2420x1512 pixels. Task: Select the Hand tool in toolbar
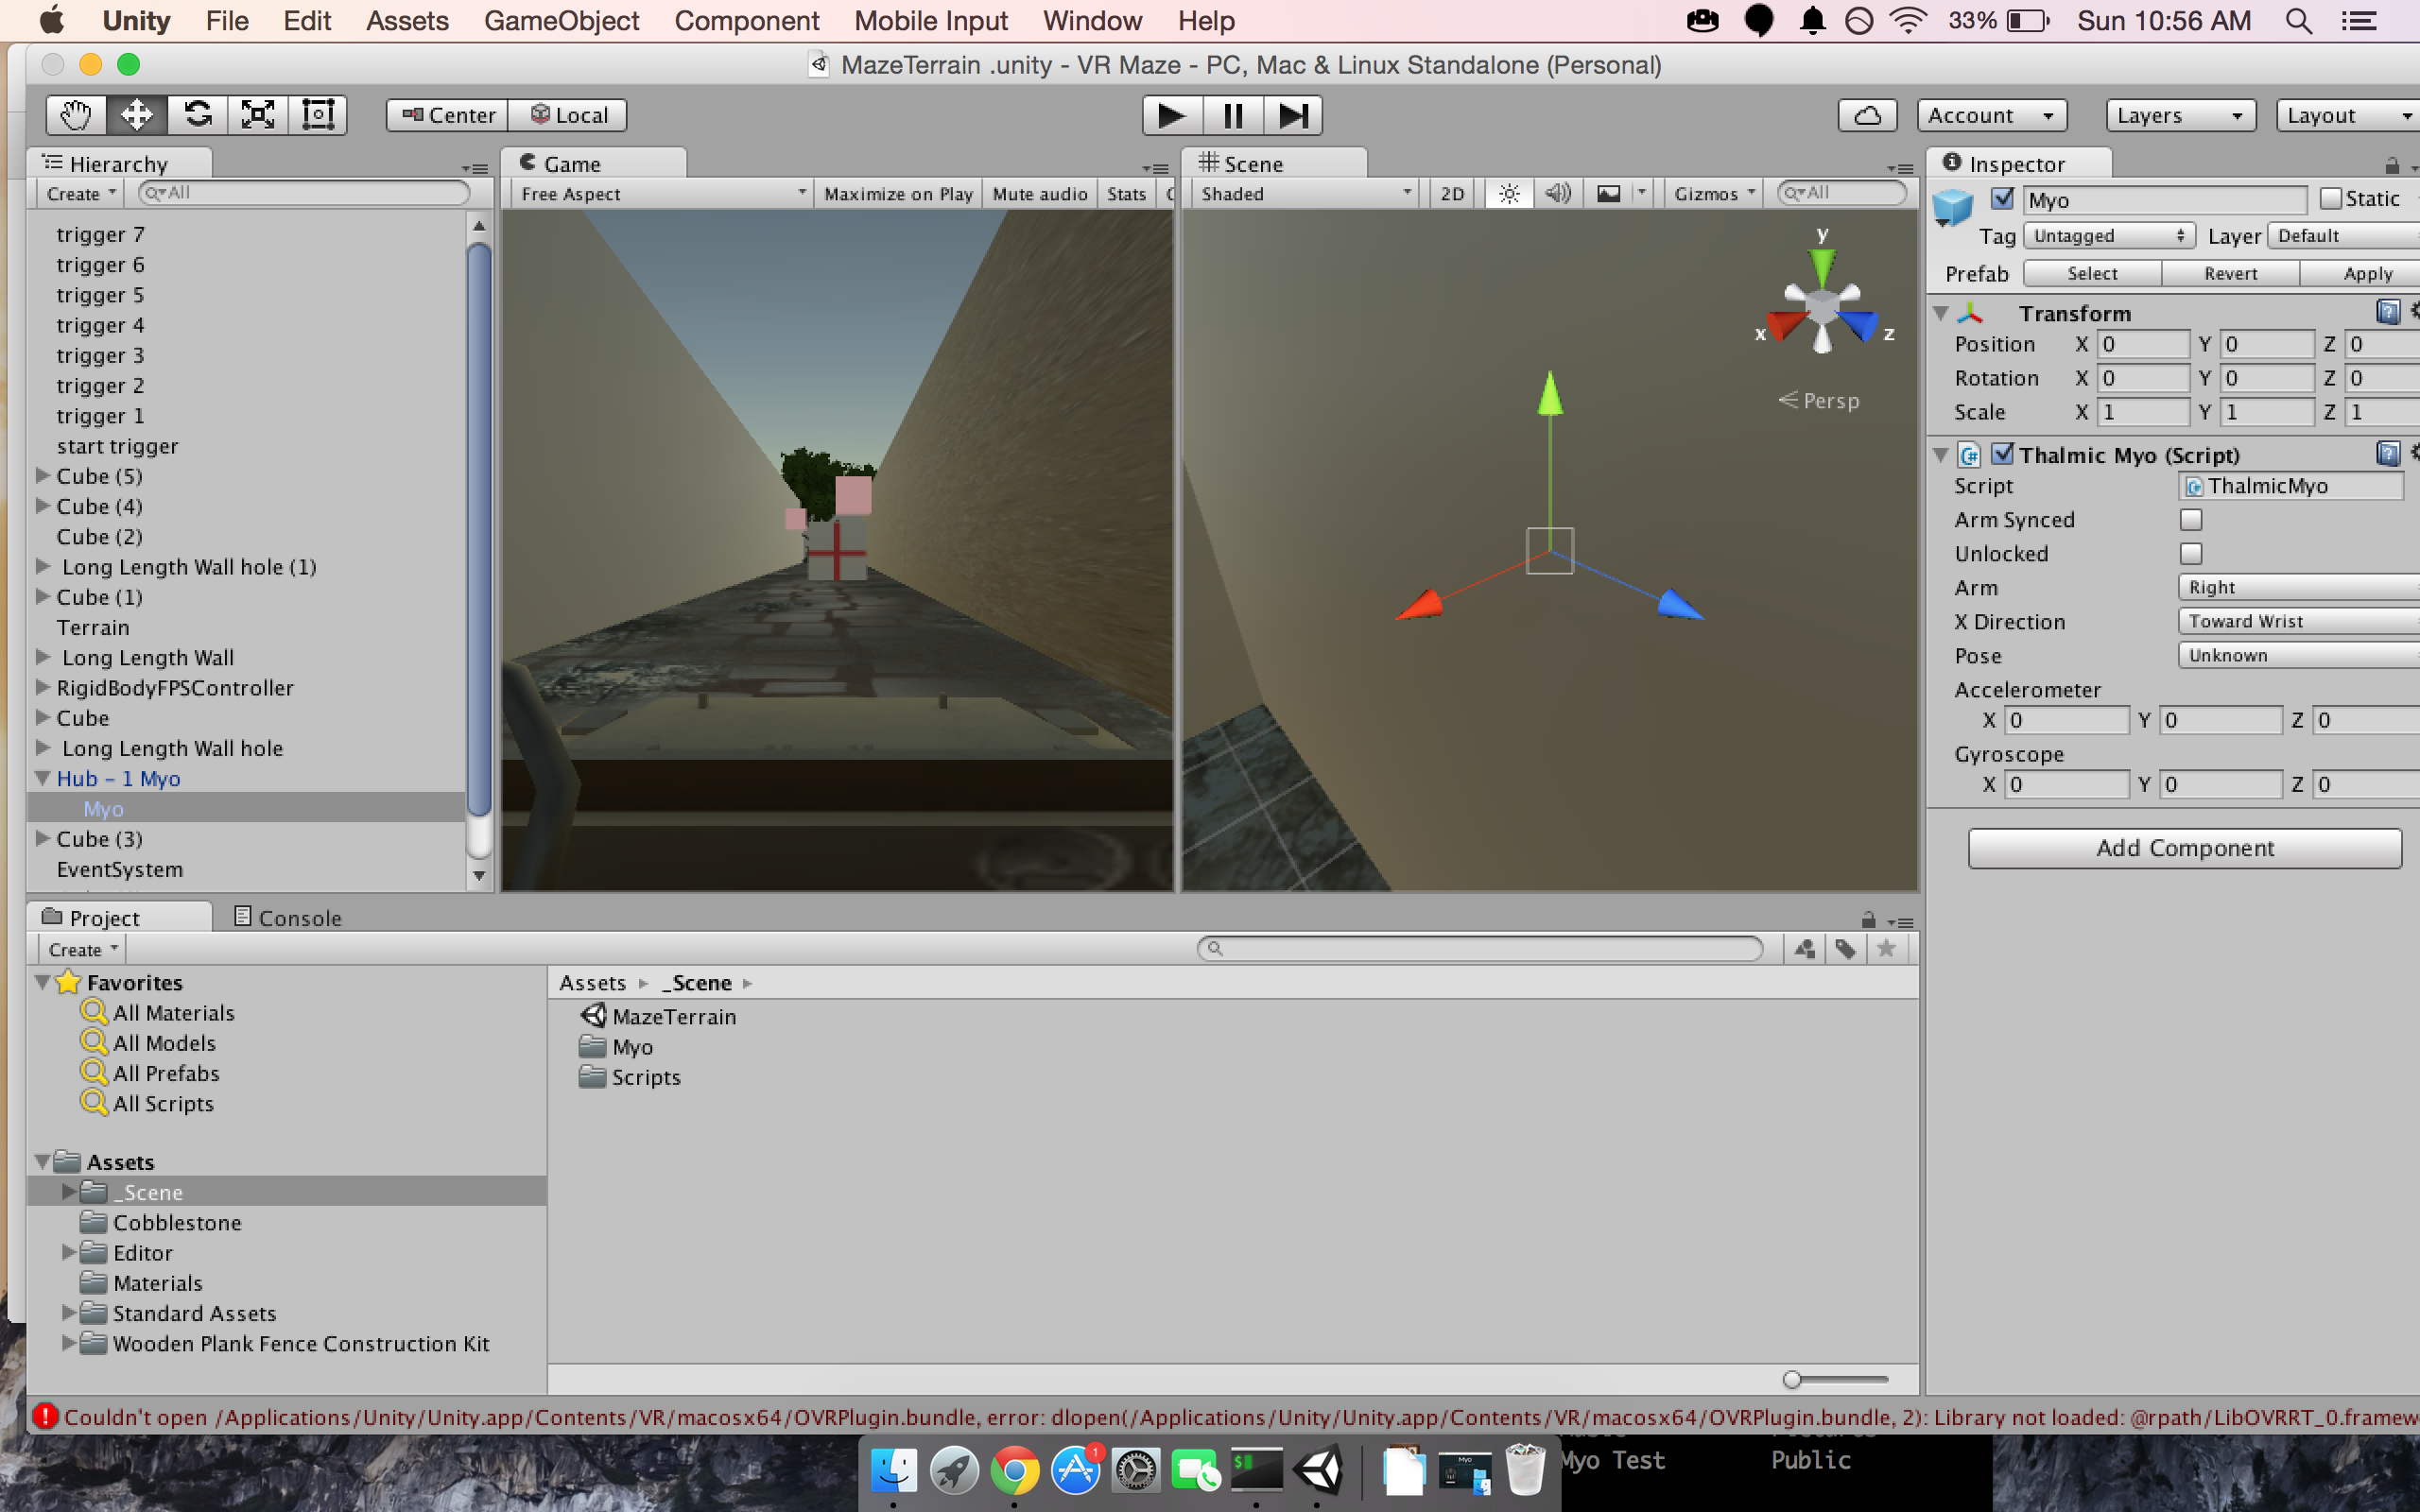tap(76, 115)
